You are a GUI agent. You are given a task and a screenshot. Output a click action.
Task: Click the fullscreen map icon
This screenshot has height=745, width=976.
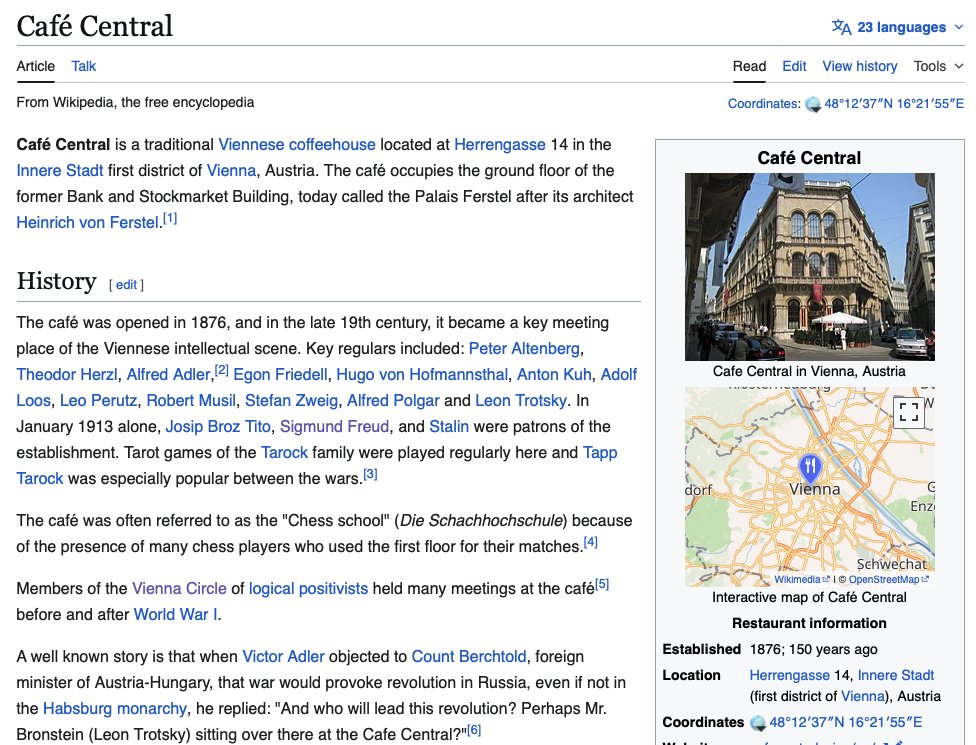[x=909, y=411]
